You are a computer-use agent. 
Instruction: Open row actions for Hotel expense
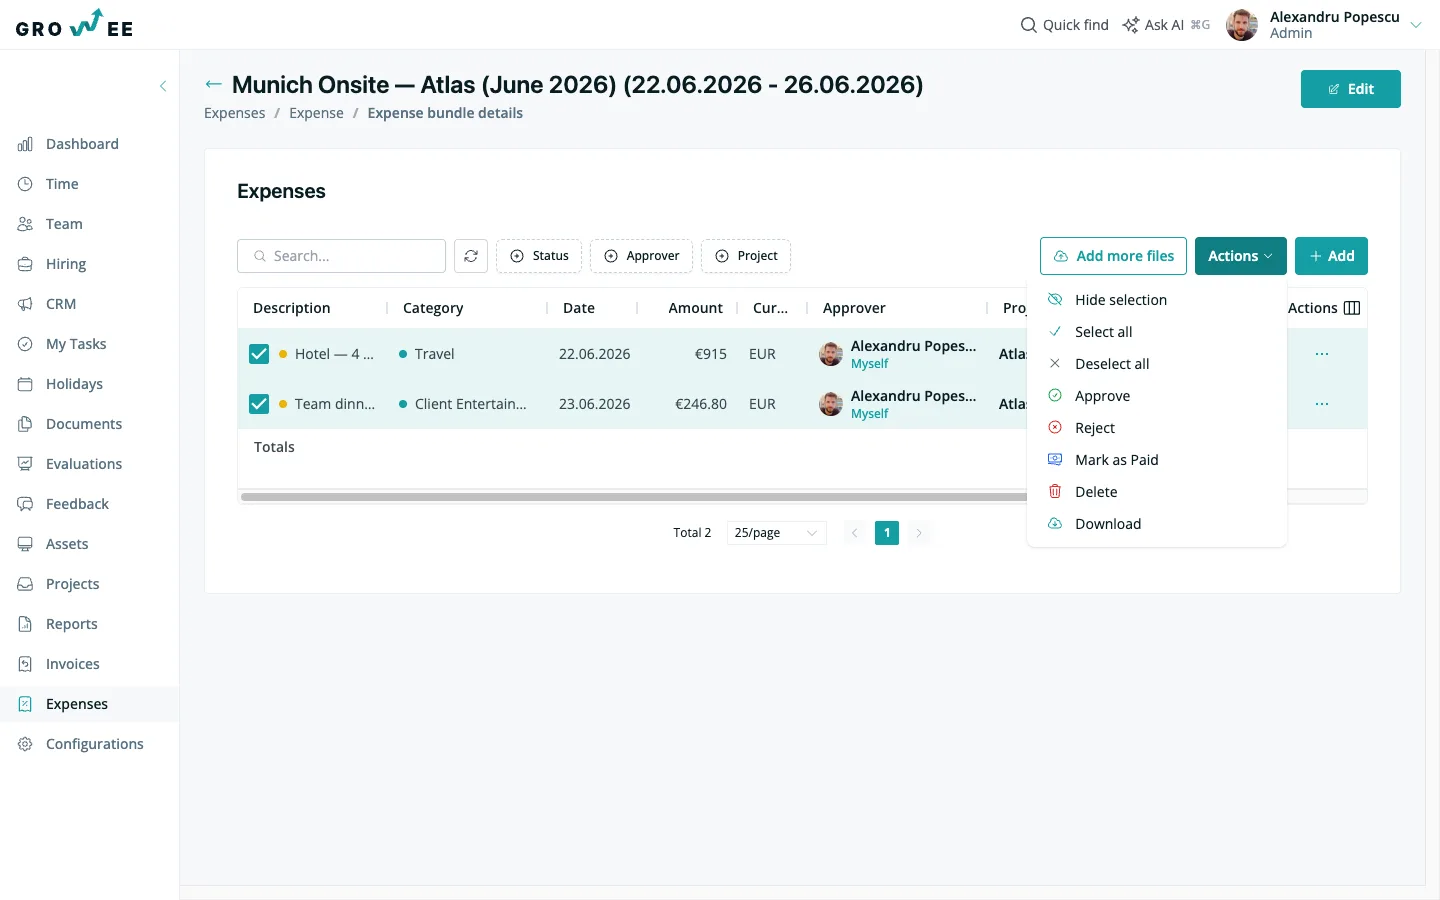(1322, 354)
